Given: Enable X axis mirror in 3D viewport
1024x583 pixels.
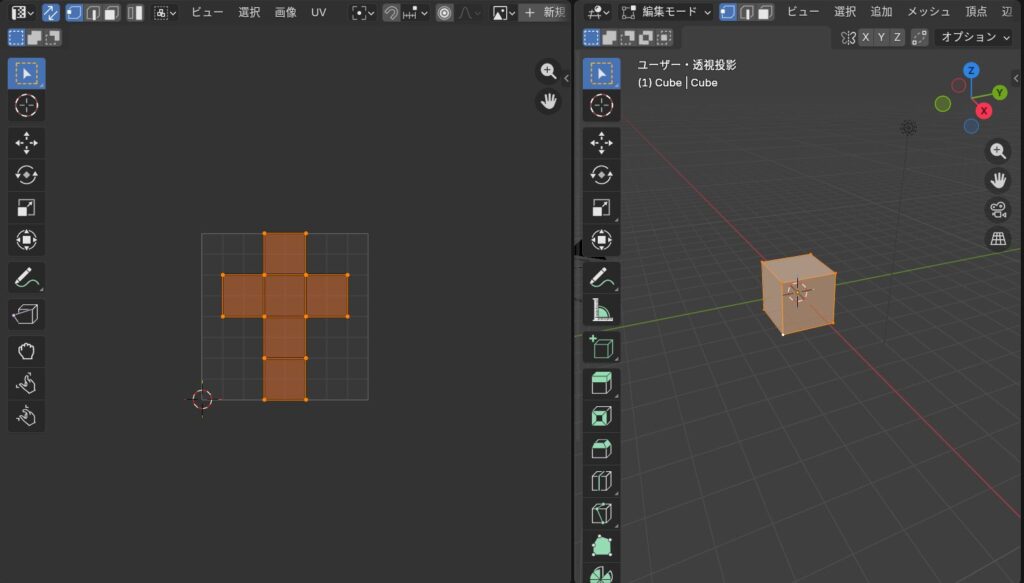Looking at the screenshot, I should [x=866, y=37].
